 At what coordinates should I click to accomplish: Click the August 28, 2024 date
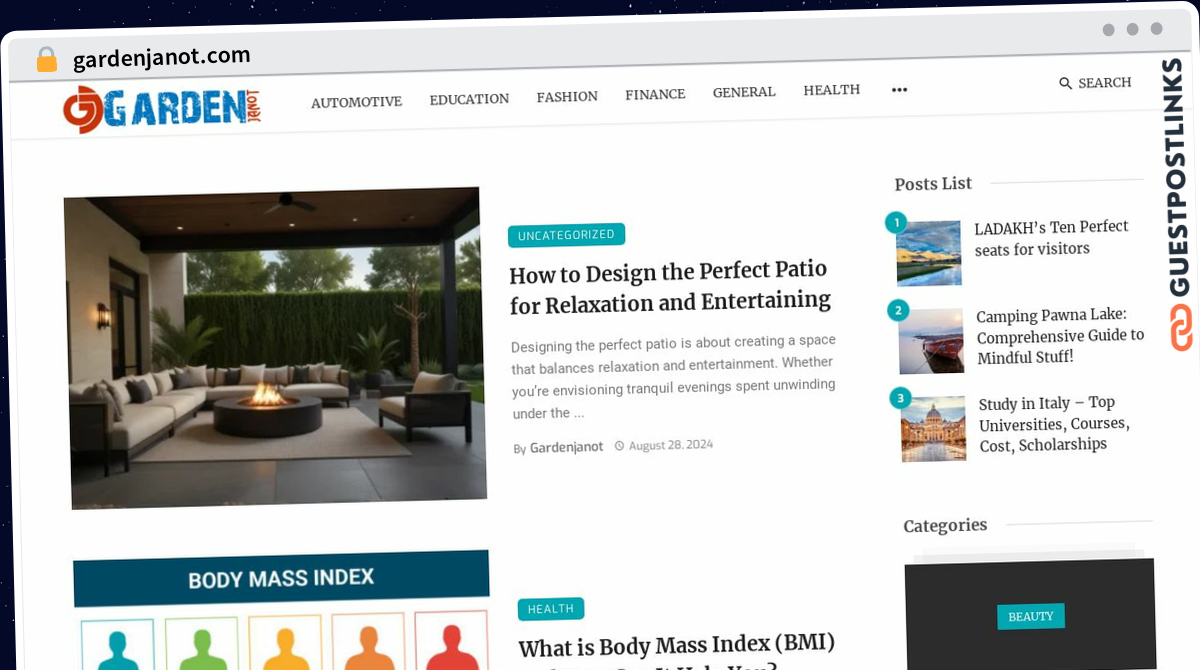pyautogui.click(x=671, y=445)
